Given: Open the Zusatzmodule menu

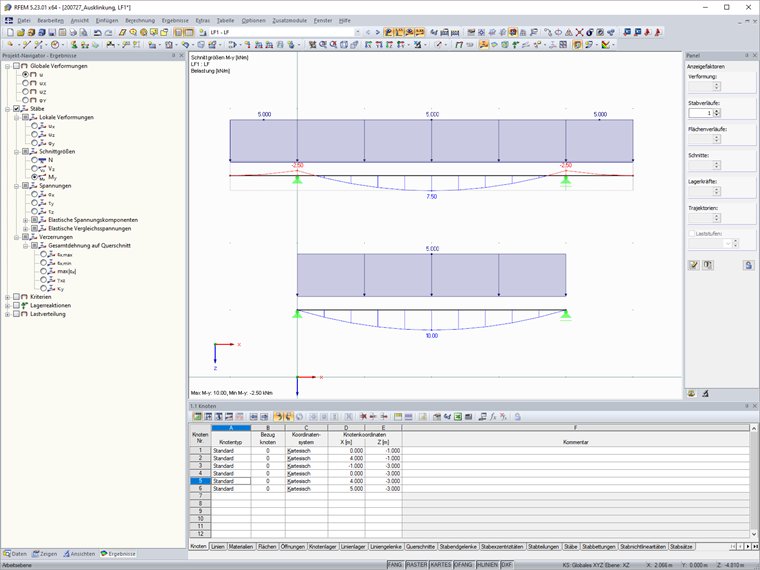Looking at the screenshot, I should pyautogui.click(x=289, y=20).
